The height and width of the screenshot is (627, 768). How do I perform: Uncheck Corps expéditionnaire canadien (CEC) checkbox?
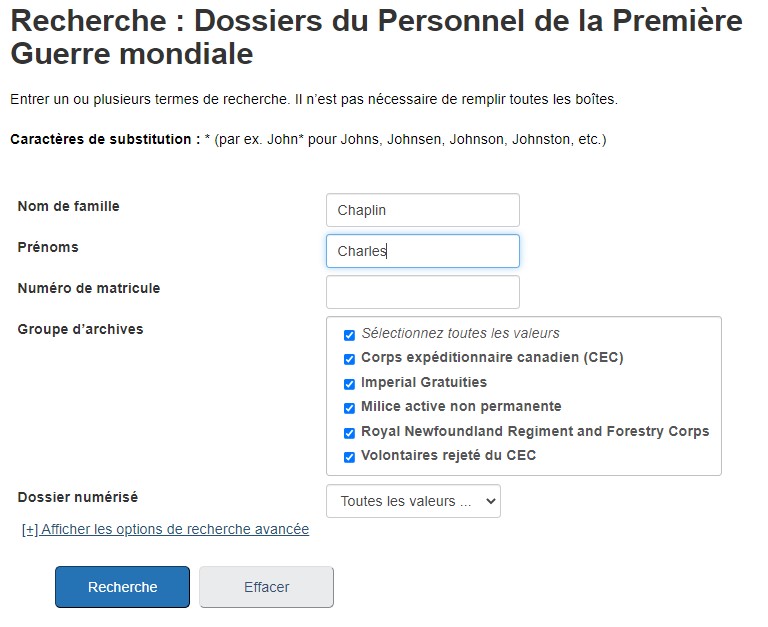(350, 359)
